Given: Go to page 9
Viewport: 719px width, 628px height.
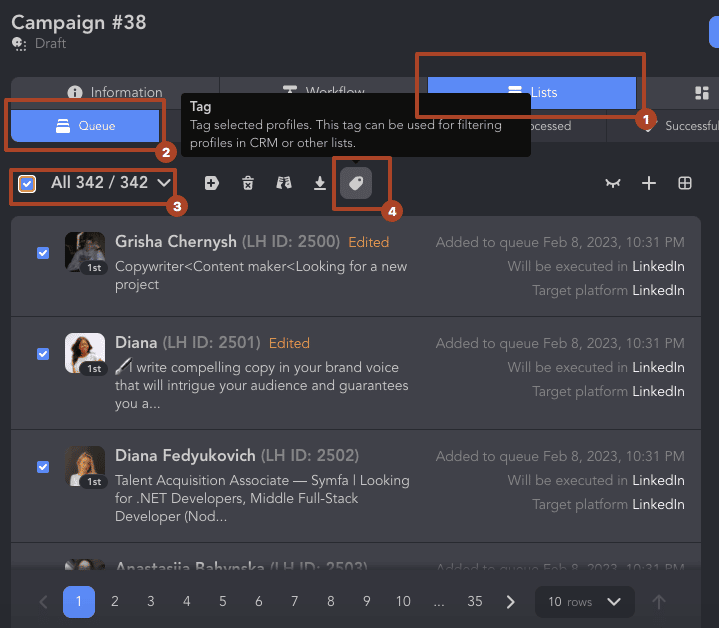Looking at the screenshot, I should coord(366,602).
